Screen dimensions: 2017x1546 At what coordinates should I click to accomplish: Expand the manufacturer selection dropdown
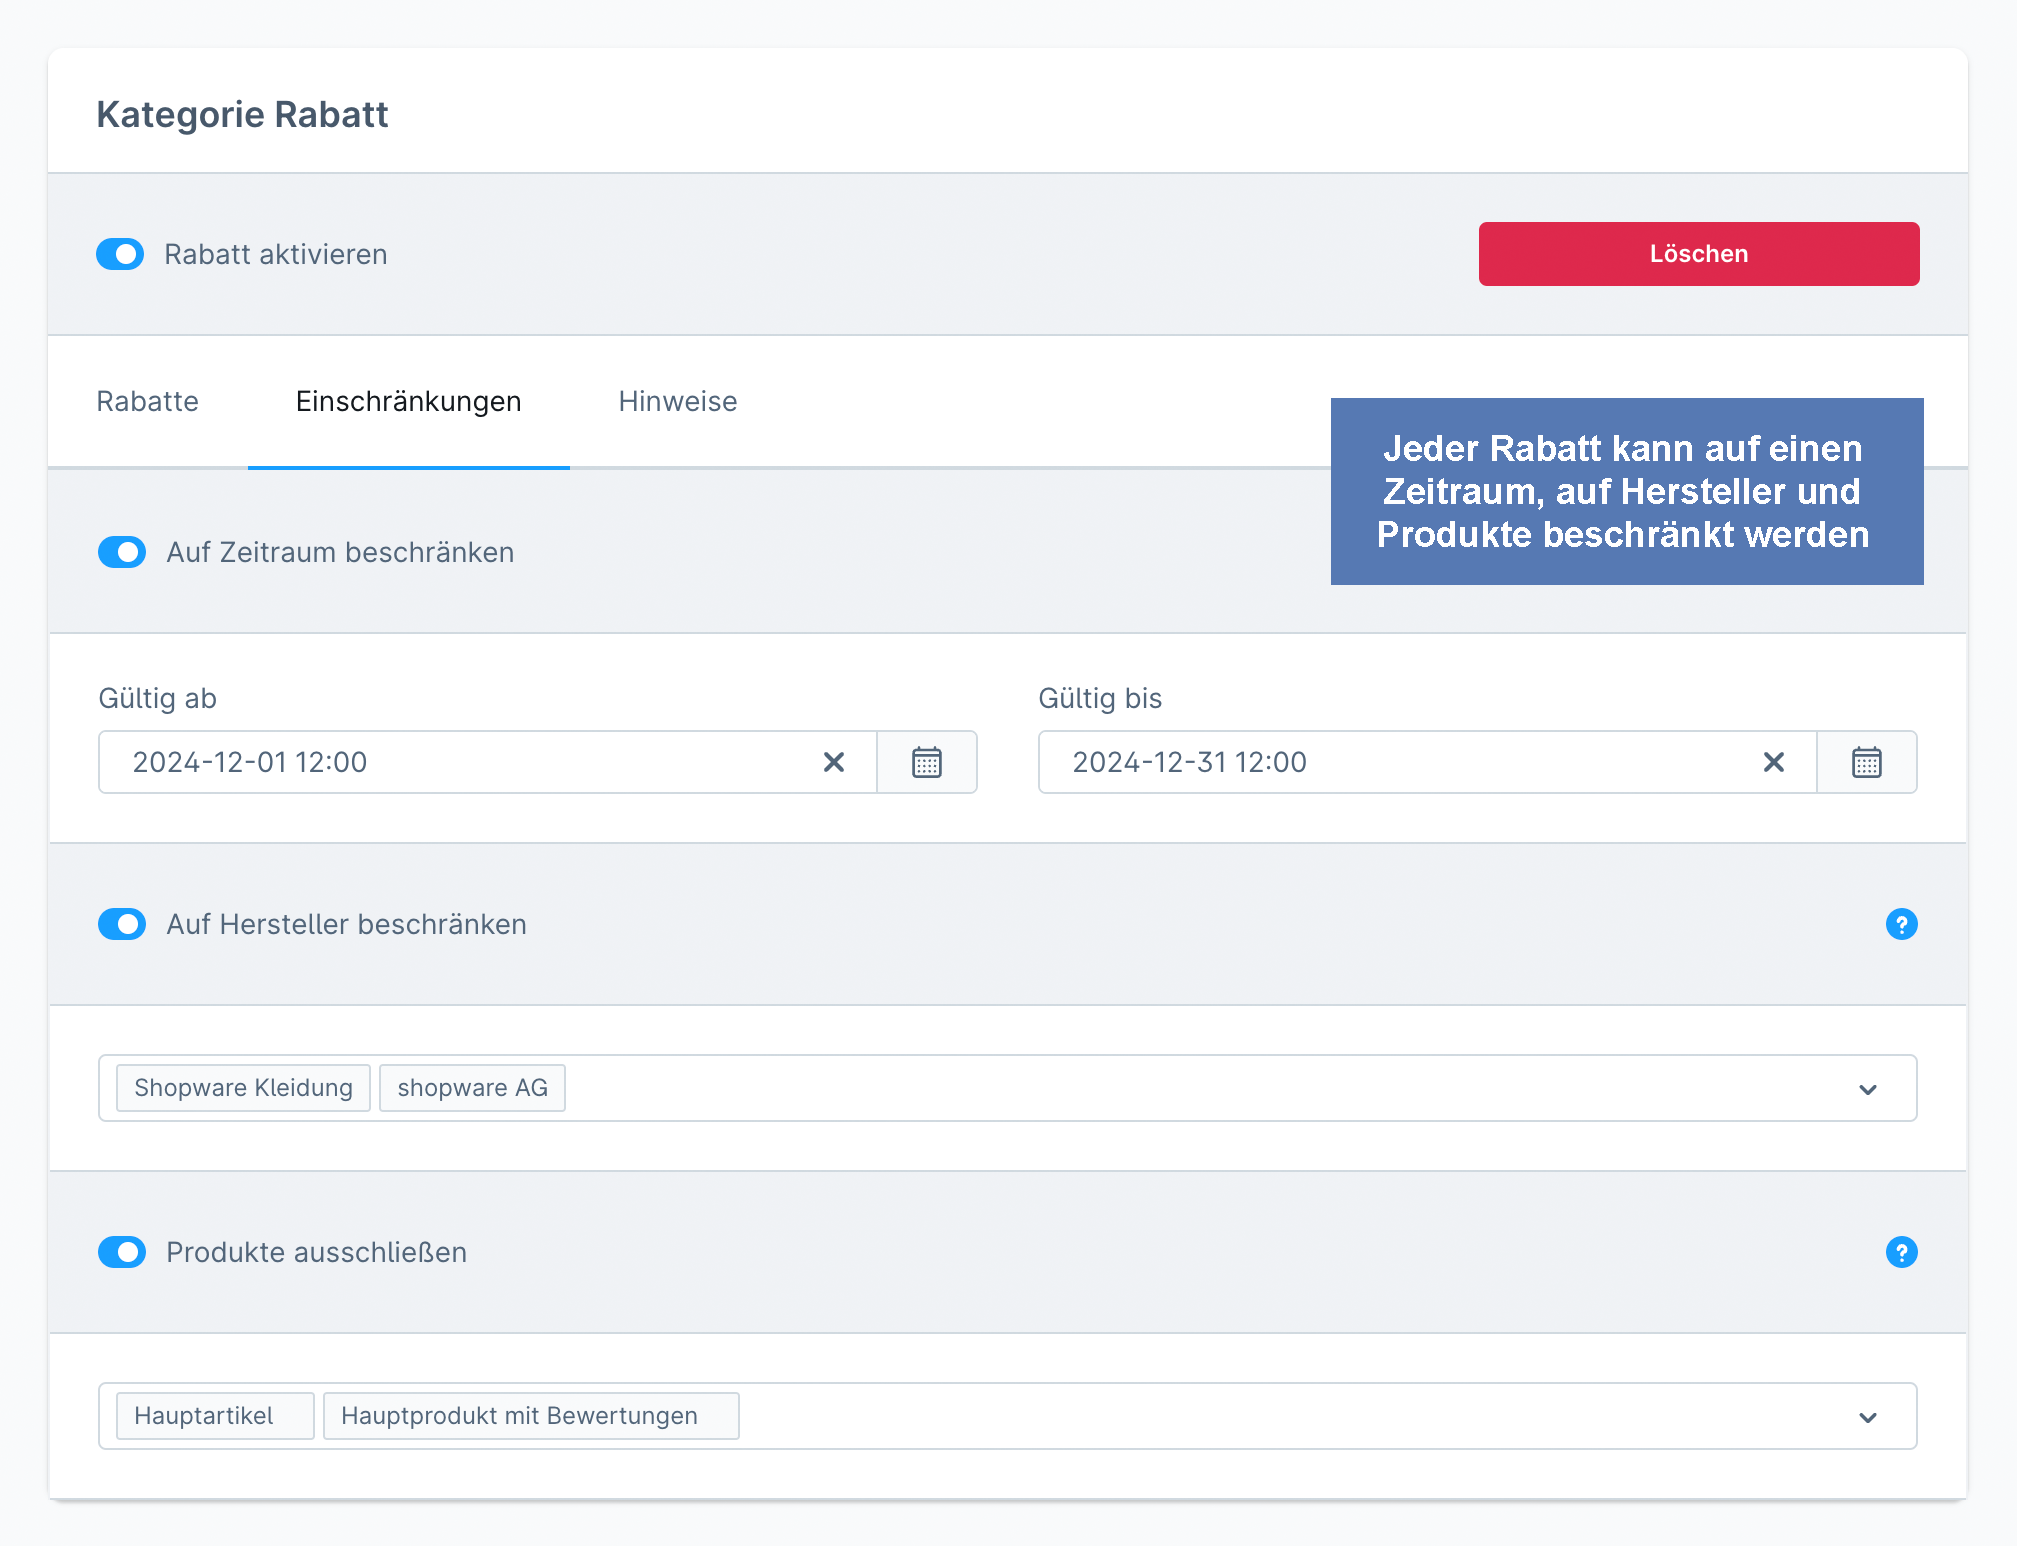(1867, 1089)
